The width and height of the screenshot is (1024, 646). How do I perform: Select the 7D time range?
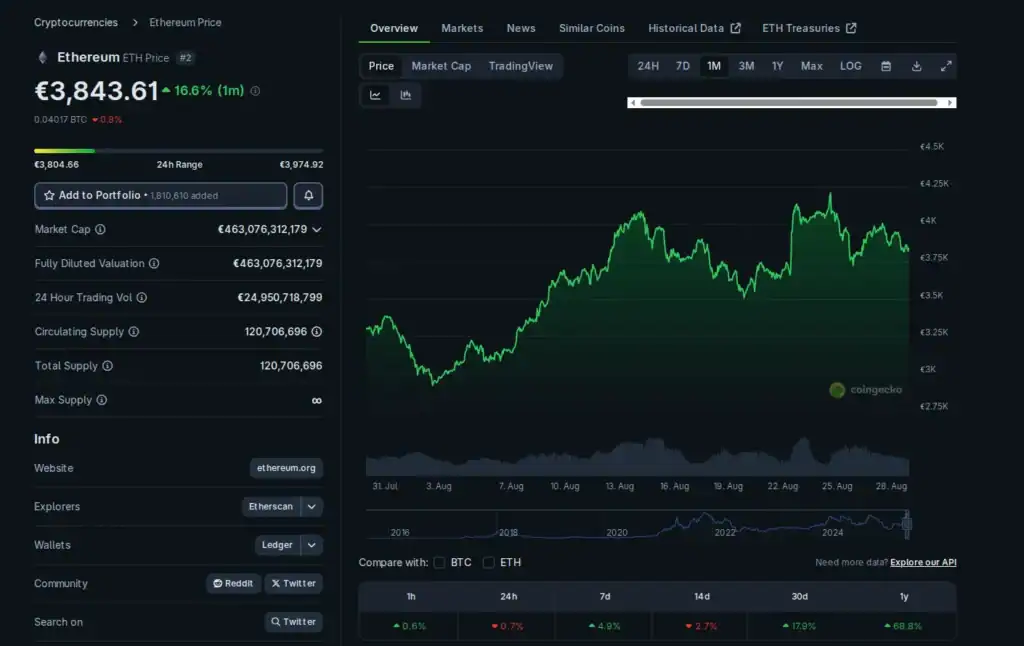(x=683, y=66)
